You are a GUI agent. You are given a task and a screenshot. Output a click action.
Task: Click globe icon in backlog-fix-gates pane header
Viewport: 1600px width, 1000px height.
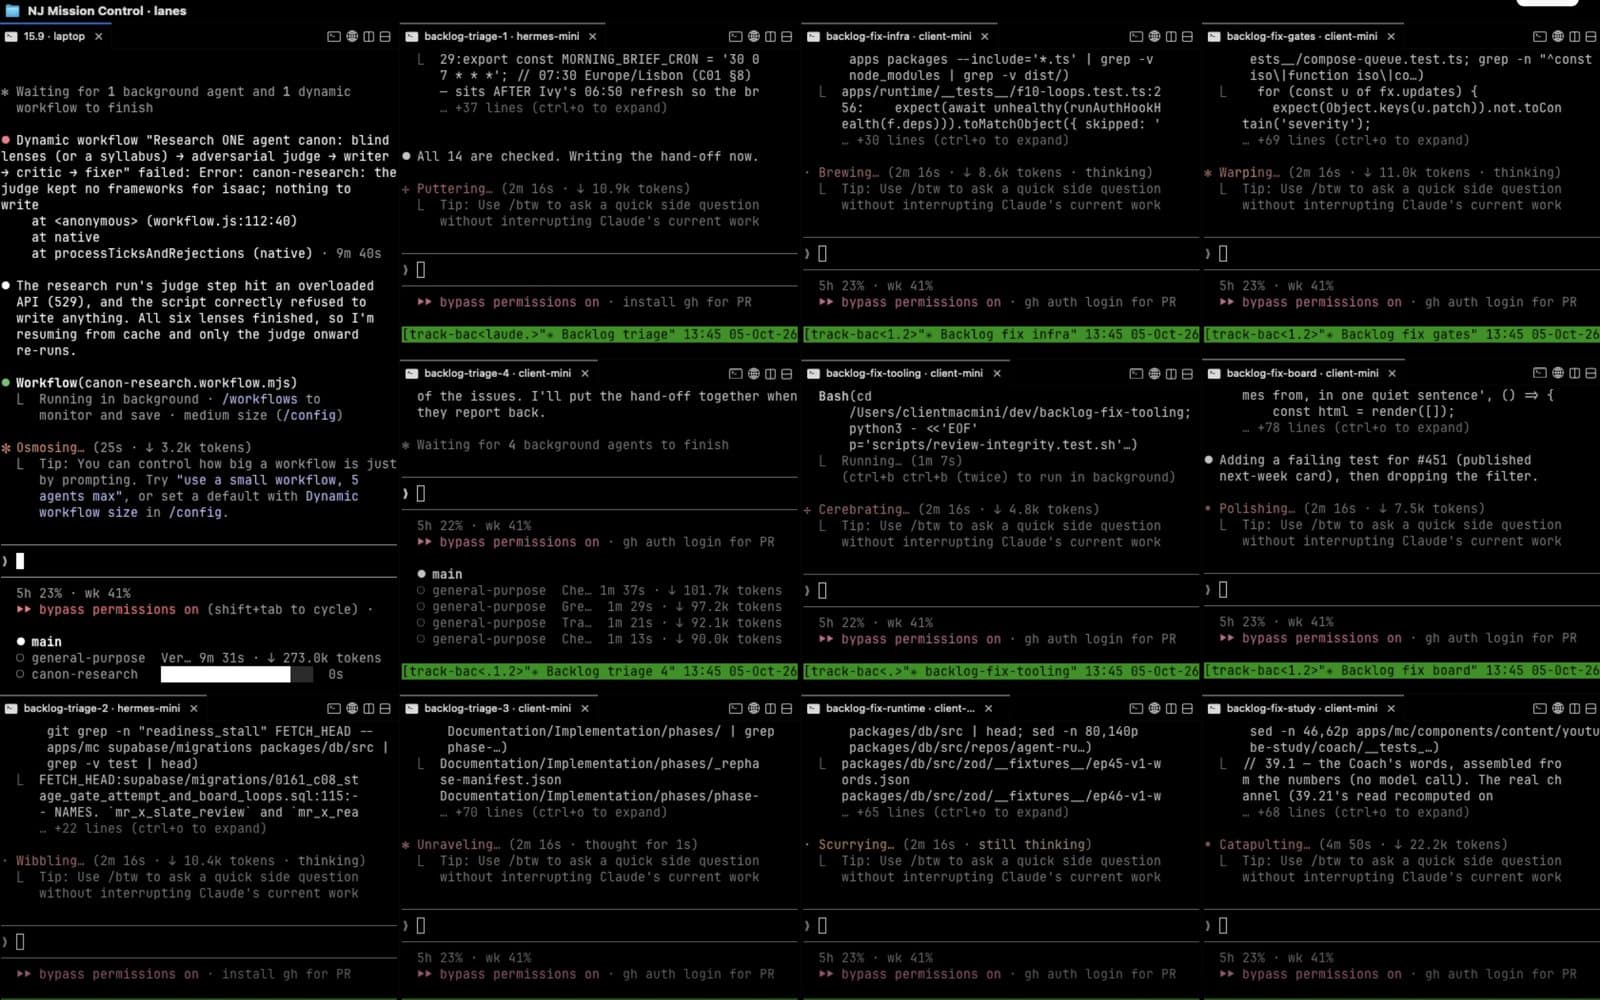1557,36
